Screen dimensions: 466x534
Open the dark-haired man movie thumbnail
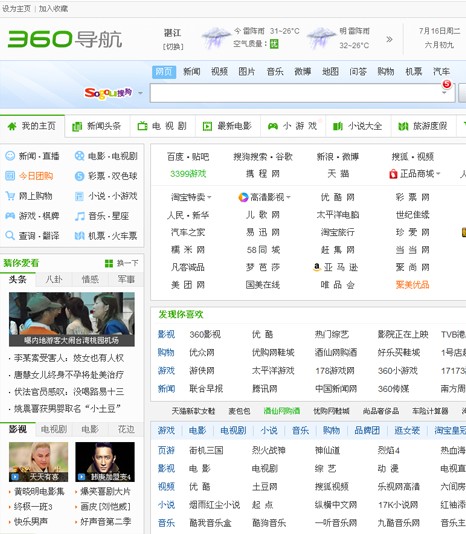coord(105,462)
